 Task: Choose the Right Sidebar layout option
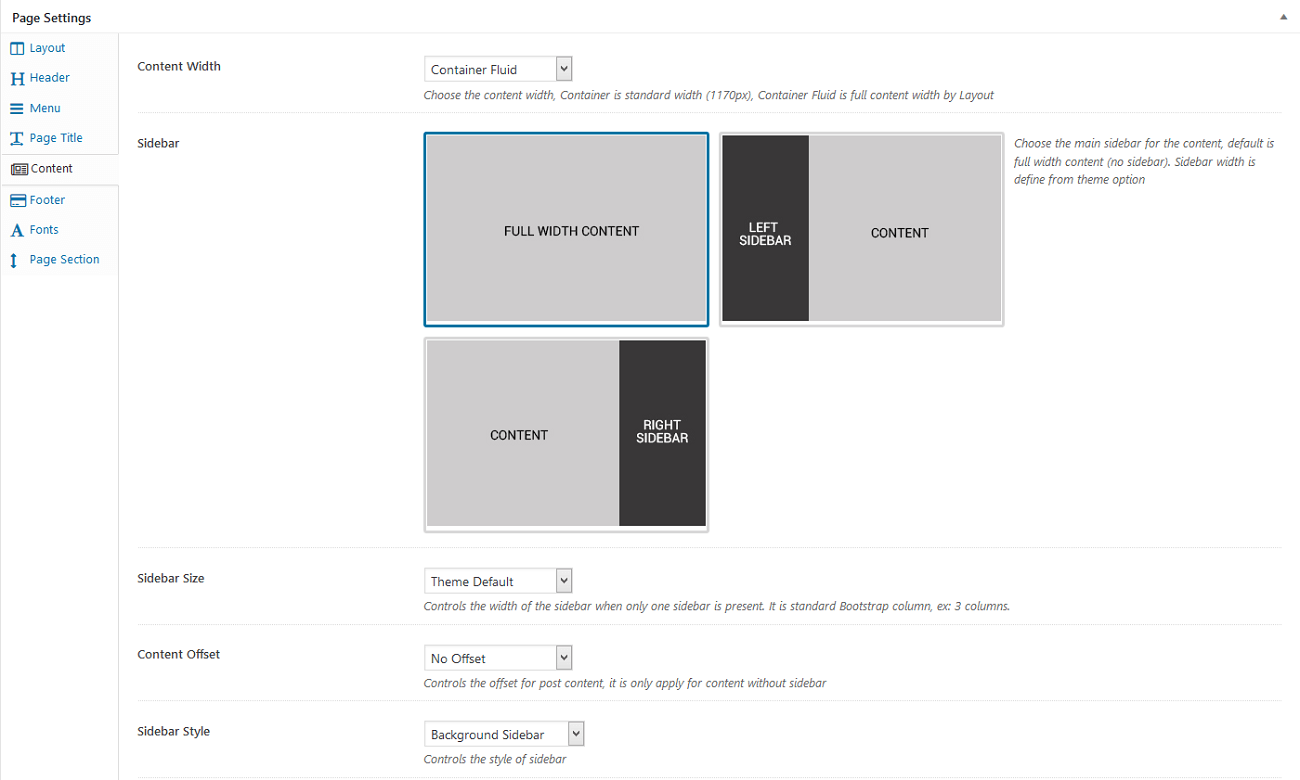[566, 434]
